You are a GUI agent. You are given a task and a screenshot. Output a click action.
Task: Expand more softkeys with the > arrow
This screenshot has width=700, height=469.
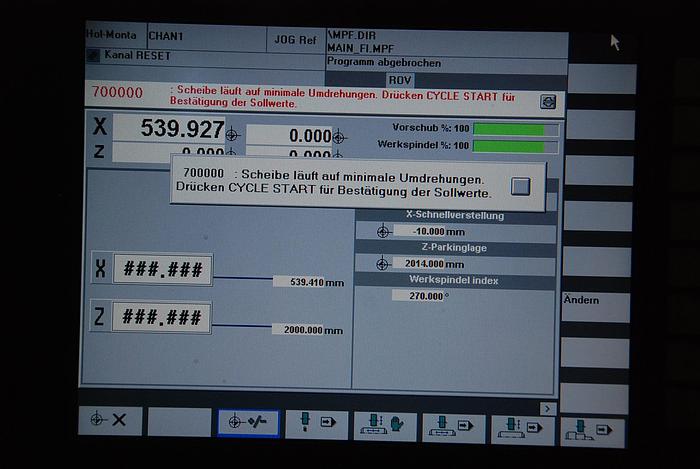(547, 408)
